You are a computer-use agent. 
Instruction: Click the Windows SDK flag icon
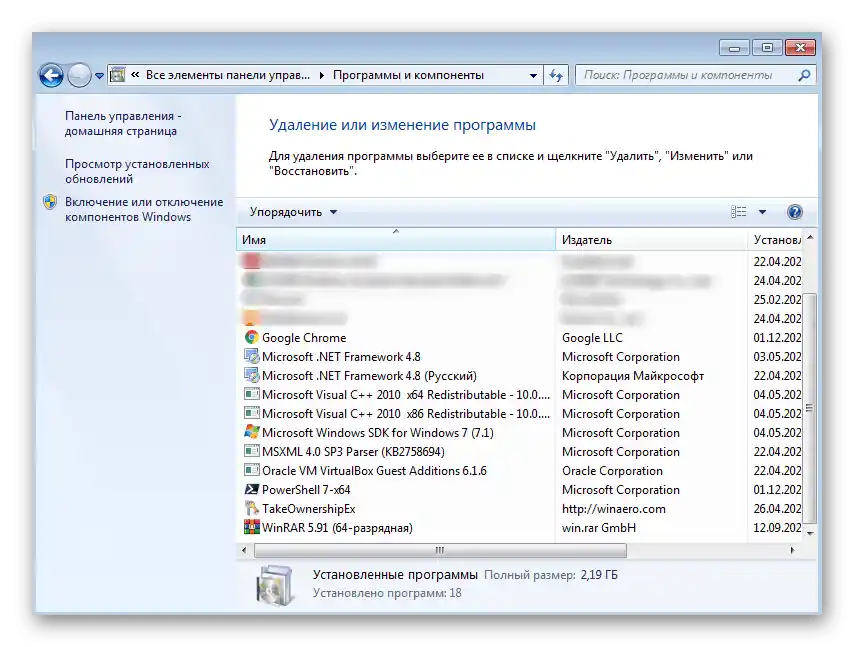point(251,432)
